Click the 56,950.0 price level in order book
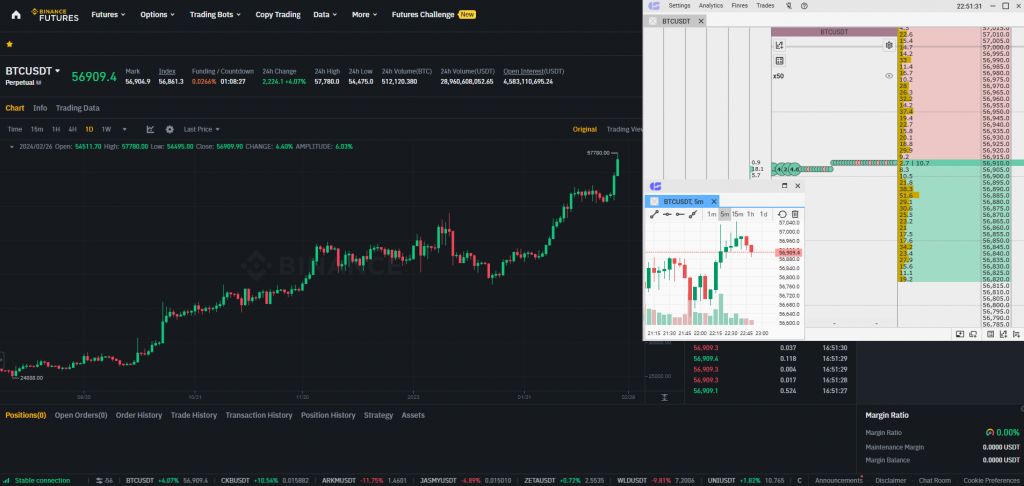Screen dimensions: 1024x486 [x=996, y=112]
